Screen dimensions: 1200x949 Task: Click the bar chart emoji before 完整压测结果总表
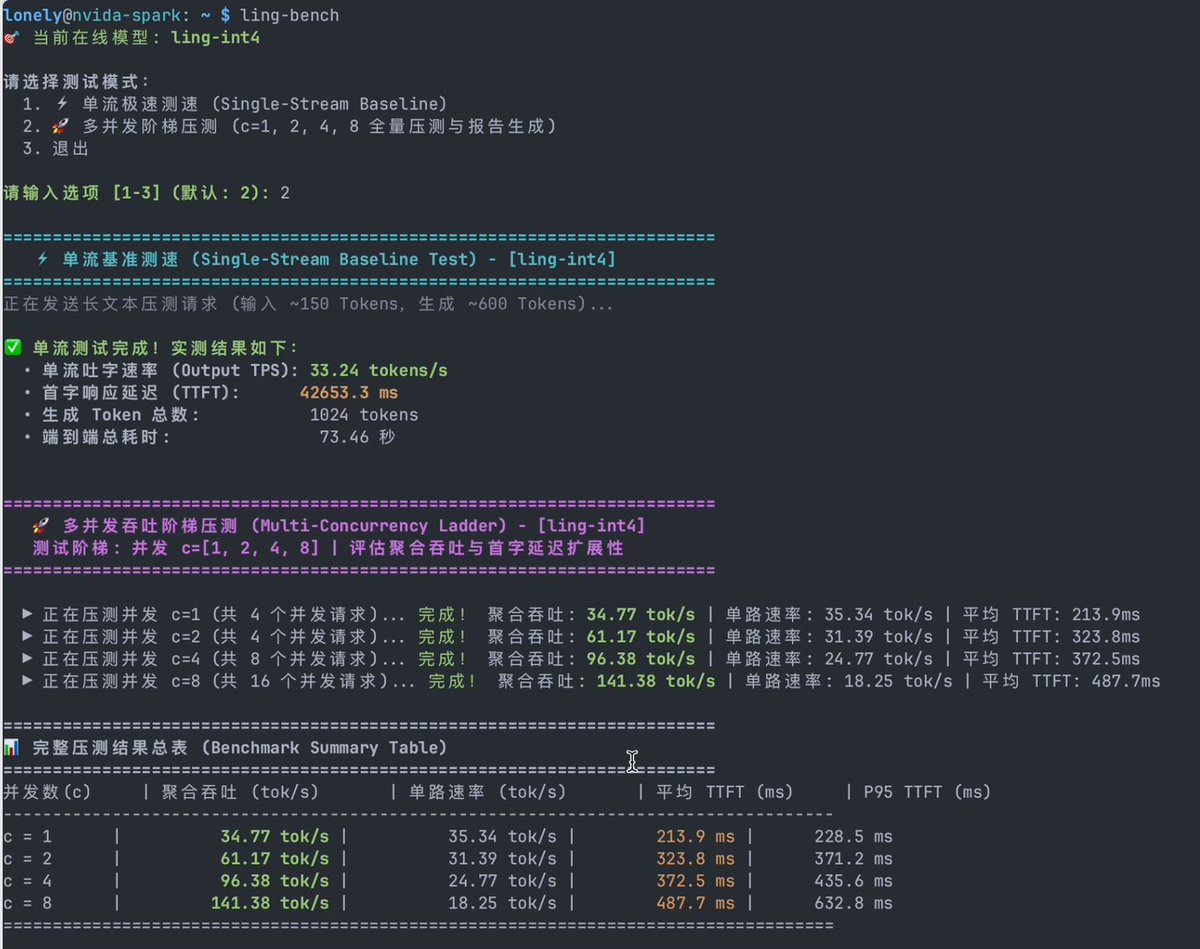(x=12, y=747)
